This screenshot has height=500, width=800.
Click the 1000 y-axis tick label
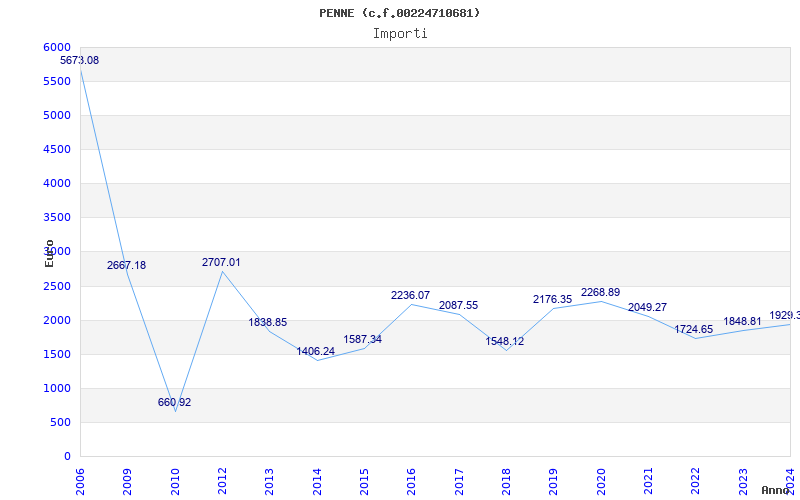pyautogui.click(x=57, y=388)
